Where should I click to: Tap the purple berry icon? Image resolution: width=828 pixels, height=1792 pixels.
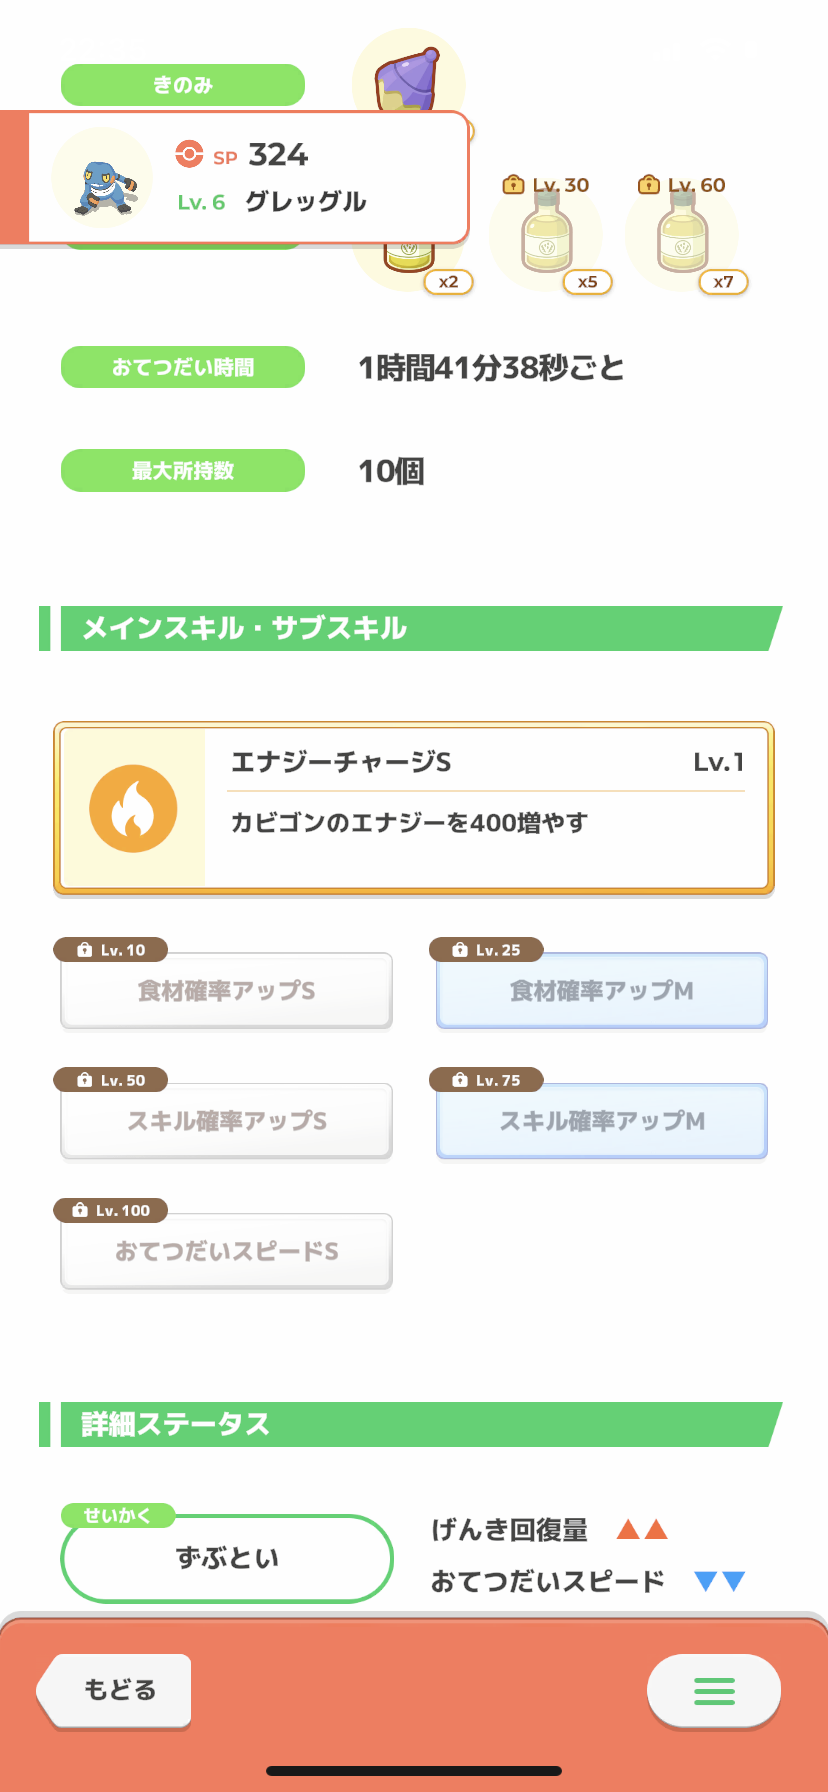click(407, 79)
